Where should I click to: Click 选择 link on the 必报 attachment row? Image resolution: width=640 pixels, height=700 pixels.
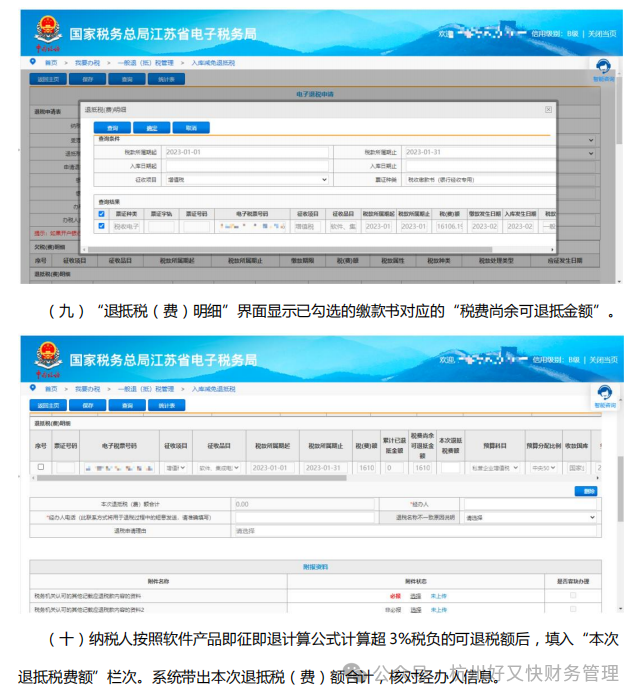pyautogui.click(x=416, y=596)
